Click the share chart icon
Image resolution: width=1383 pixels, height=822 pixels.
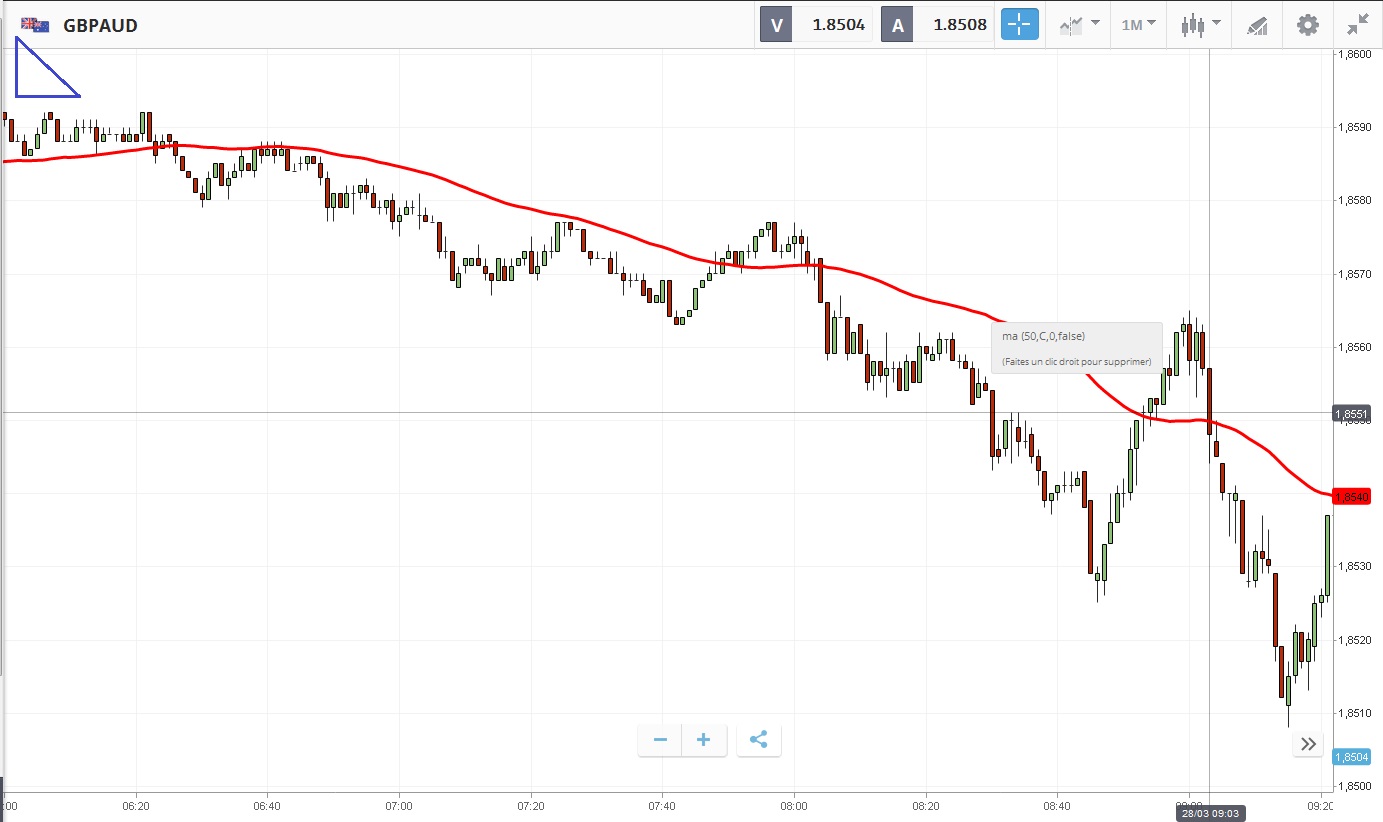tap(758, 740)
